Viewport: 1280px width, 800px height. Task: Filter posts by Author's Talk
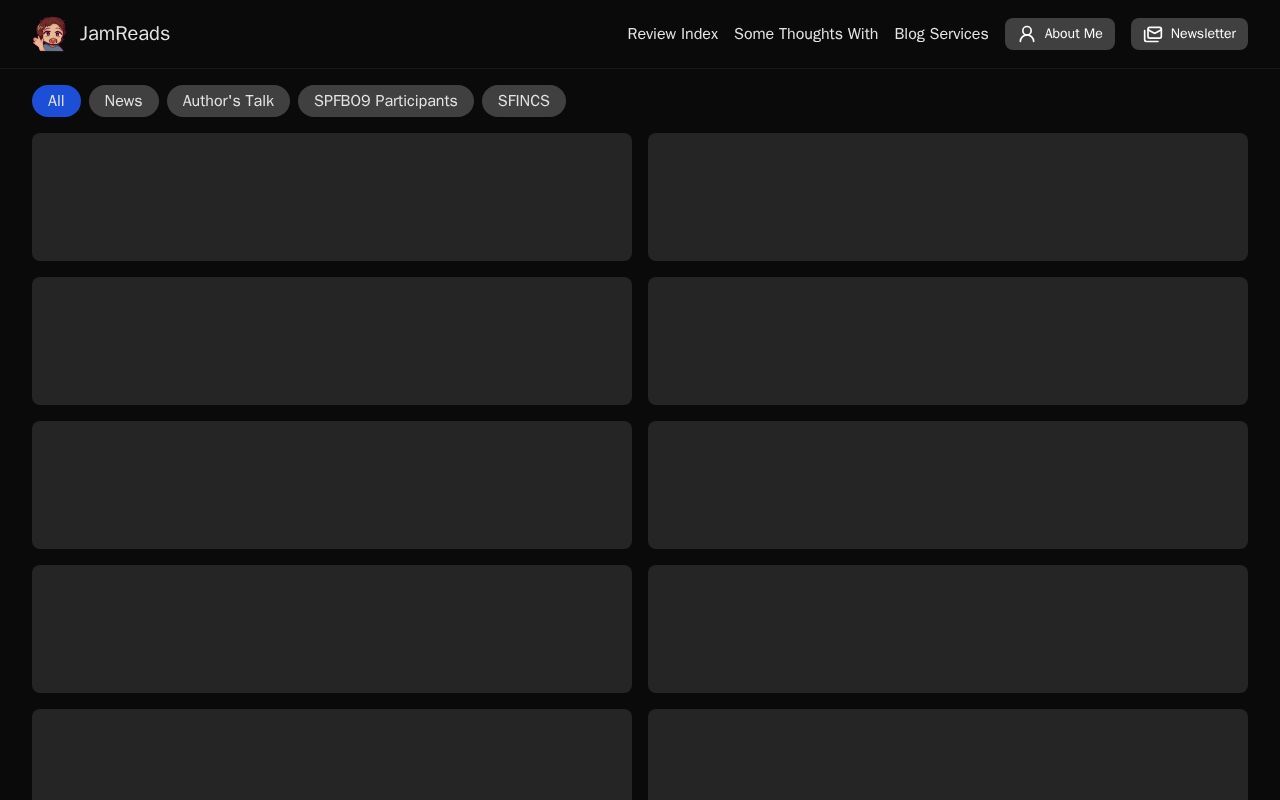228,101
